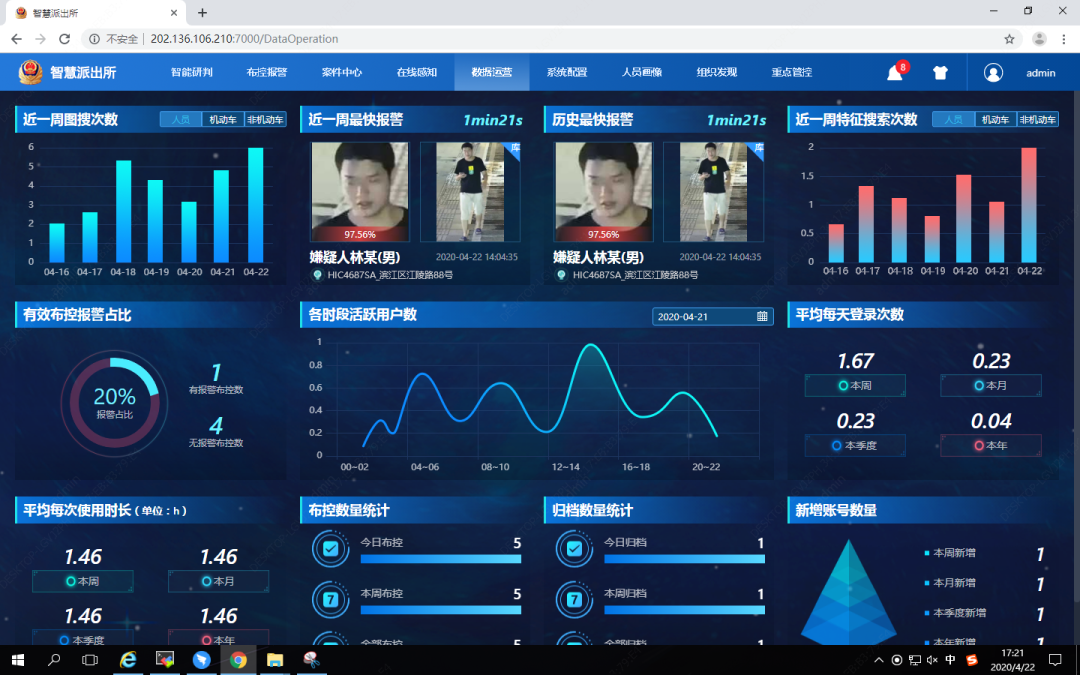Click the 今日布控 progress bar

pos(441,559)
